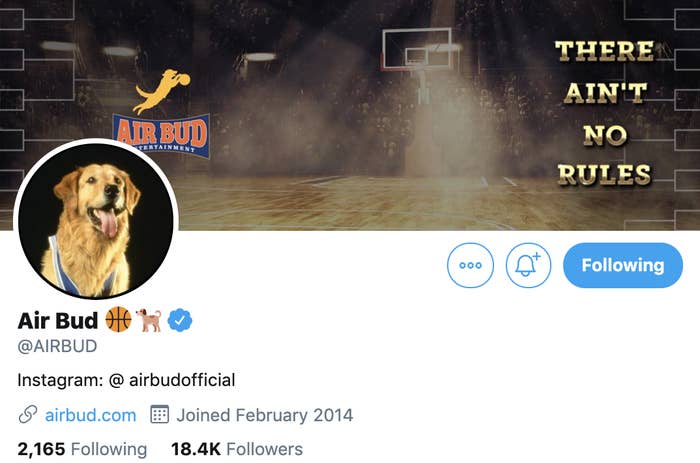View the 18.4K Followers list

click(237, 449)
